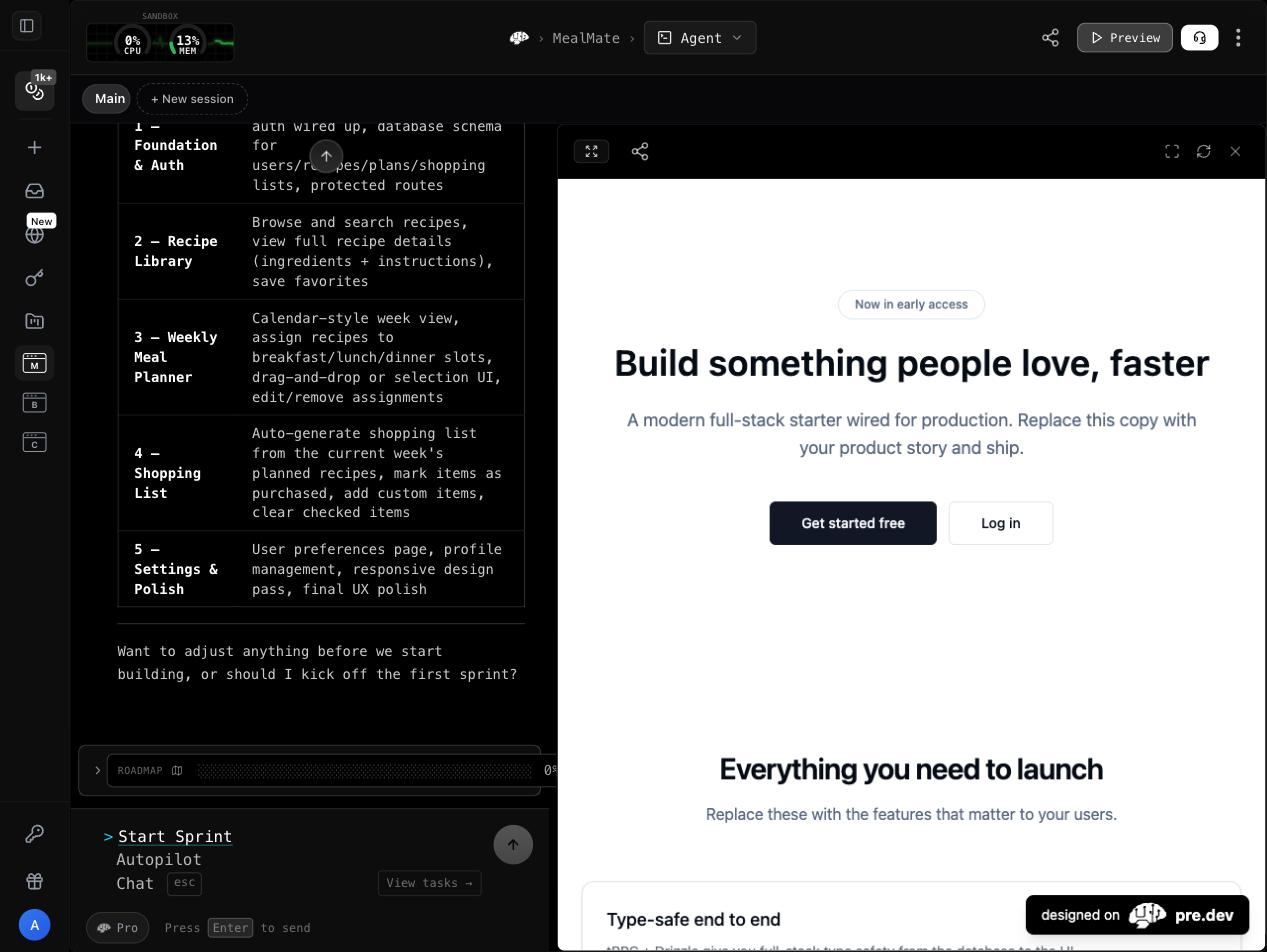Select the project window icon labeled C
Viewport: 1267px width, 952px height.
[35, 442]
